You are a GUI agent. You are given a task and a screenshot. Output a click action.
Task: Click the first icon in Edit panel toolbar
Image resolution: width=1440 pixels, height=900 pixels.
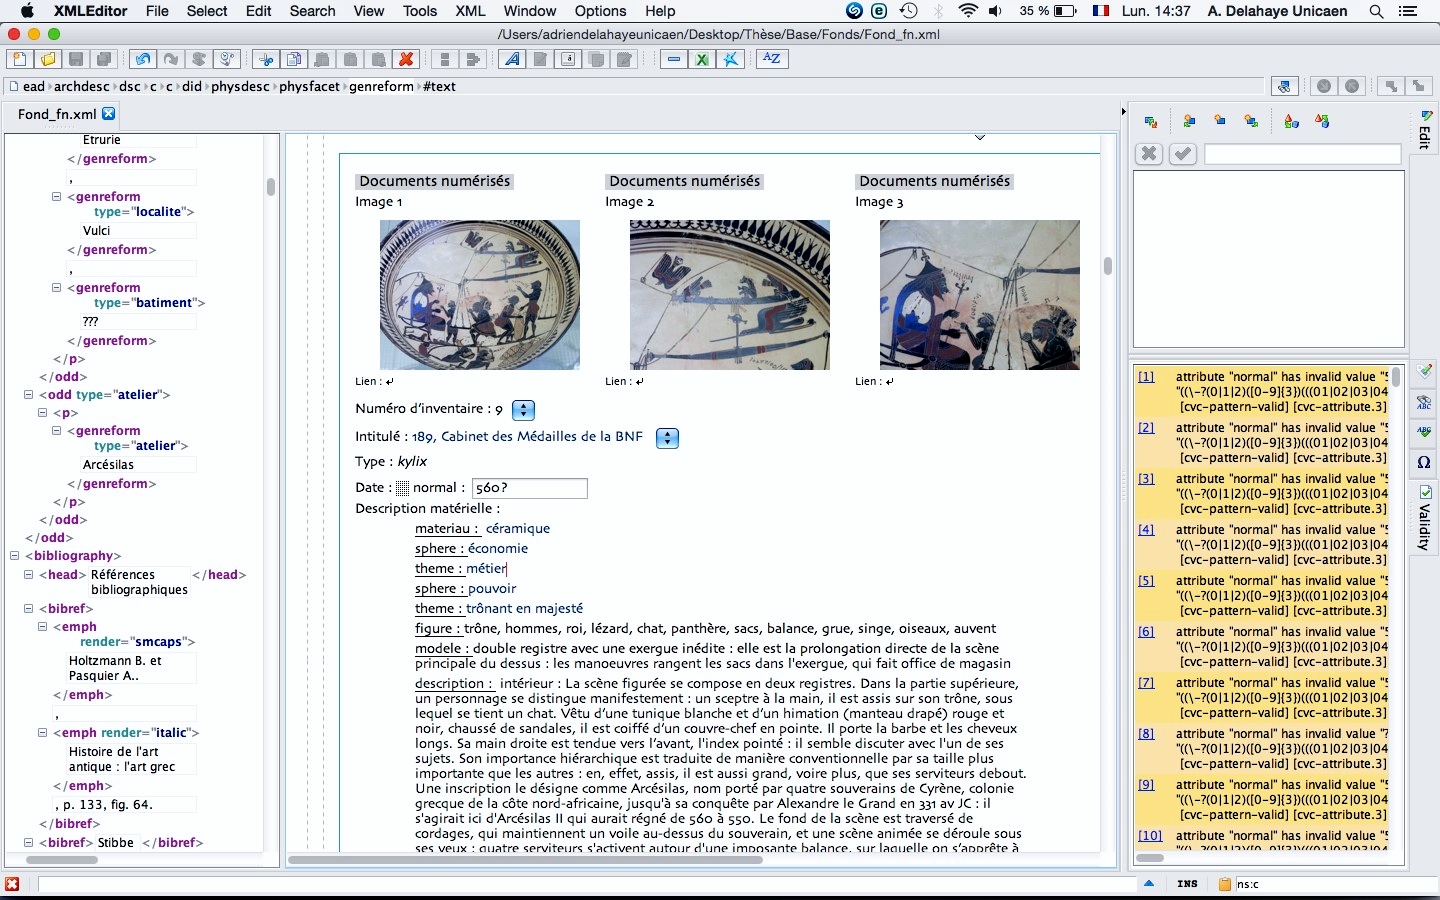pos(1151,122)
